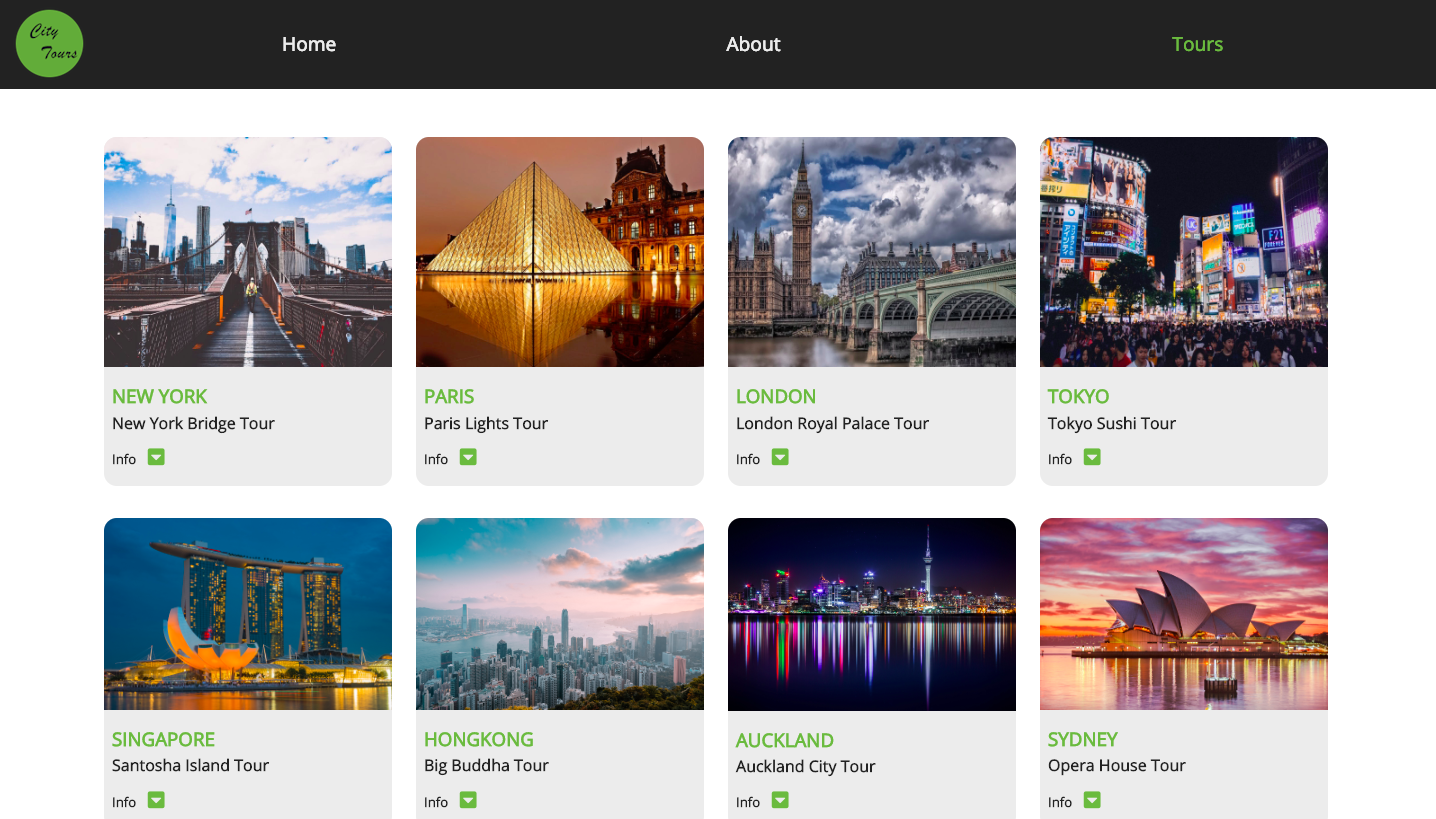Expand info arrow for Singapore tour

pyautogui.click(x=156, y=800)
